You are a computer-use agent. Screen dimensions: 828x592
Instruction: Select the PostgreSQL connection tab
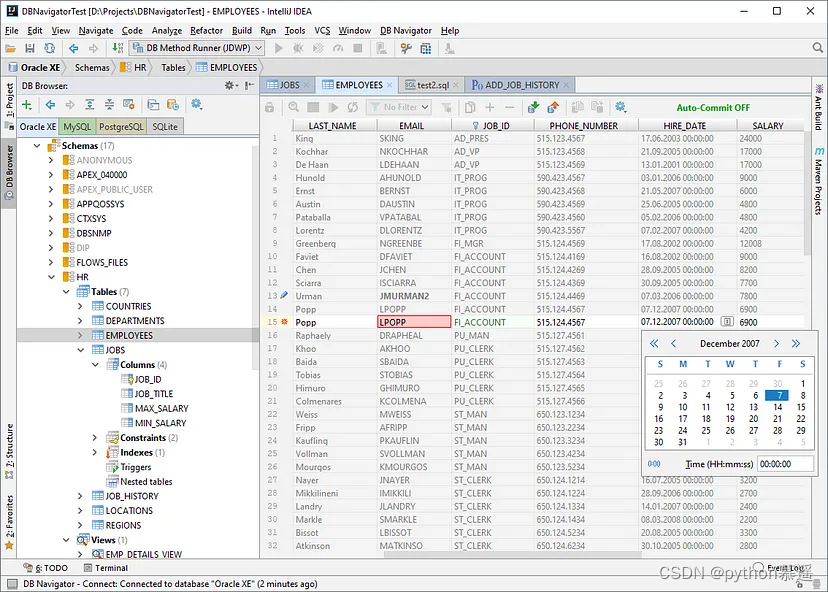121,127
